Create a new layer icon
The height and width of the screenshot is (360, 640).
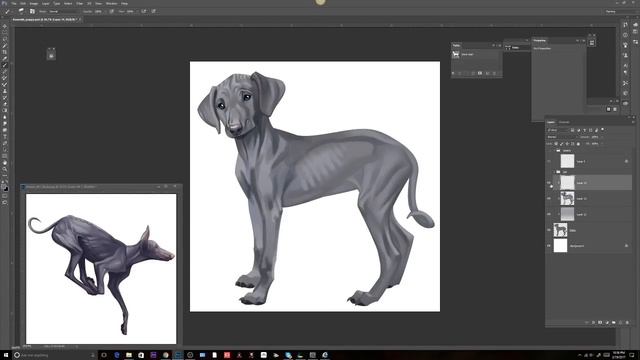pyautogui.click(x=620, y=322)
